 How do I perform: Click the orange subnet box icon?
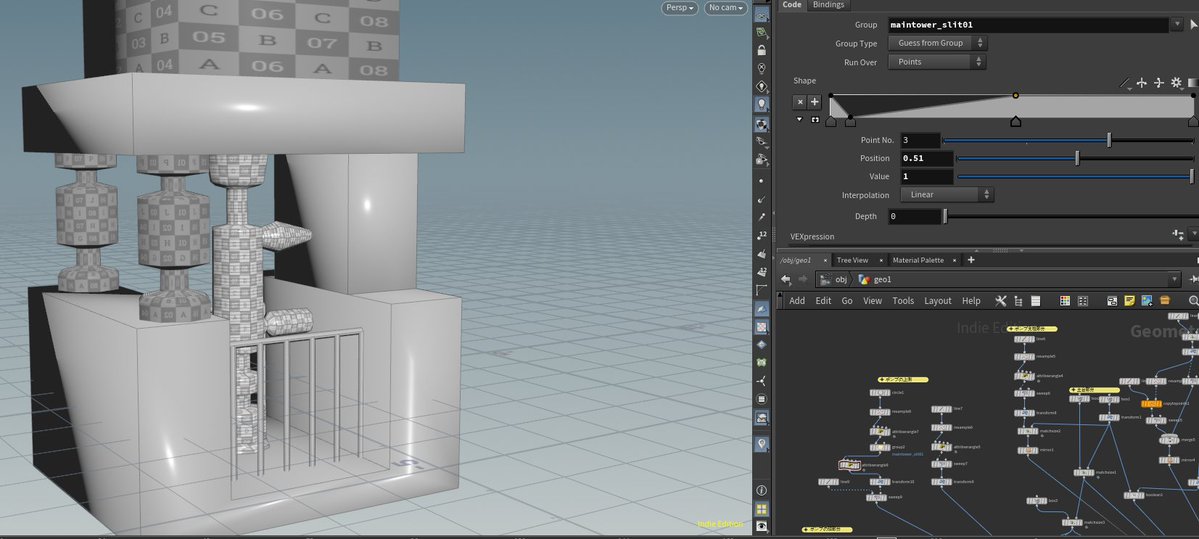(x=1165, y=301)
